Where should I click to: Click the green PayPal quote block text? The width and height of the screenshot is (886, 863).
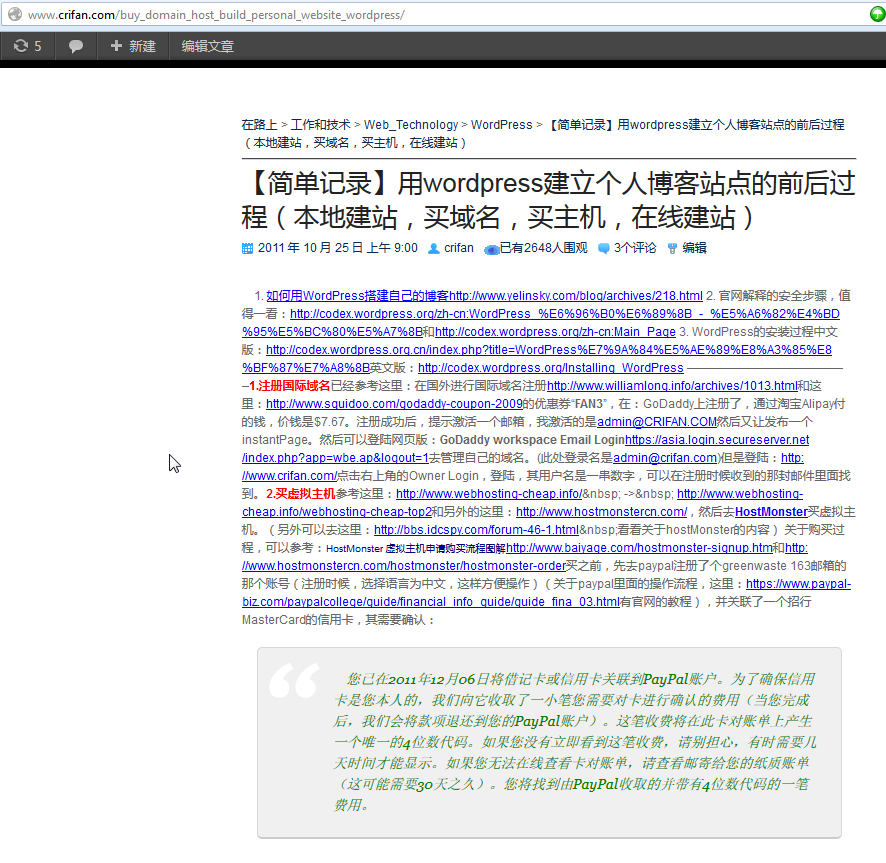(575, 741)
